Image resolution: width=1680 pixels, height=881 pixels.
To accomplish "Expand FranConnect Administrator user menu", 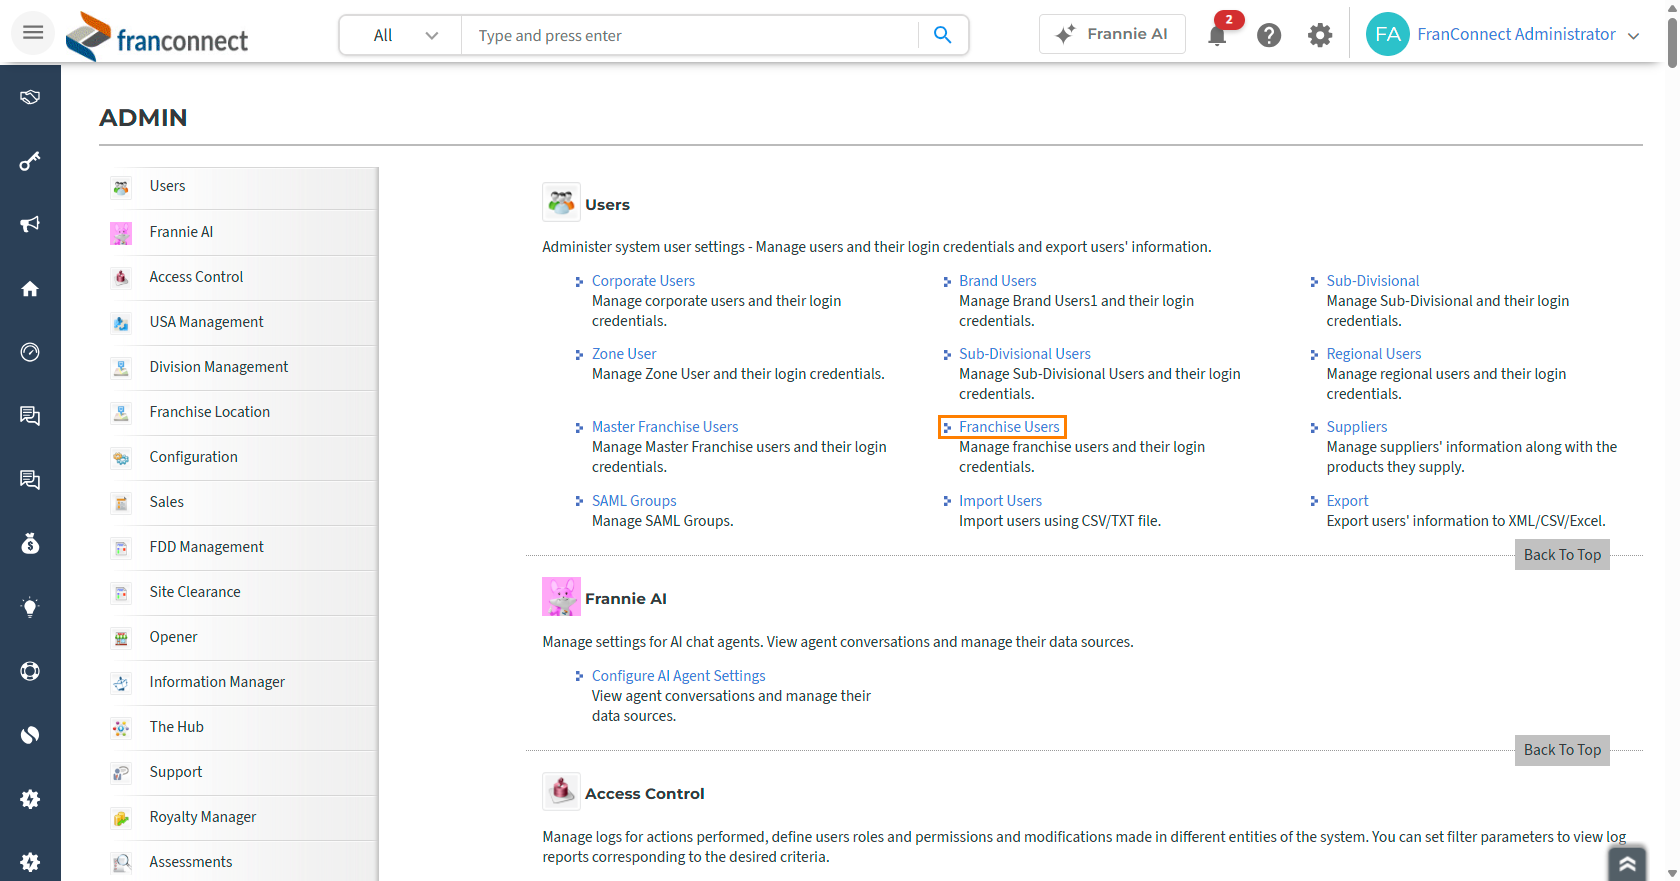I will [x=1504, y=34].
